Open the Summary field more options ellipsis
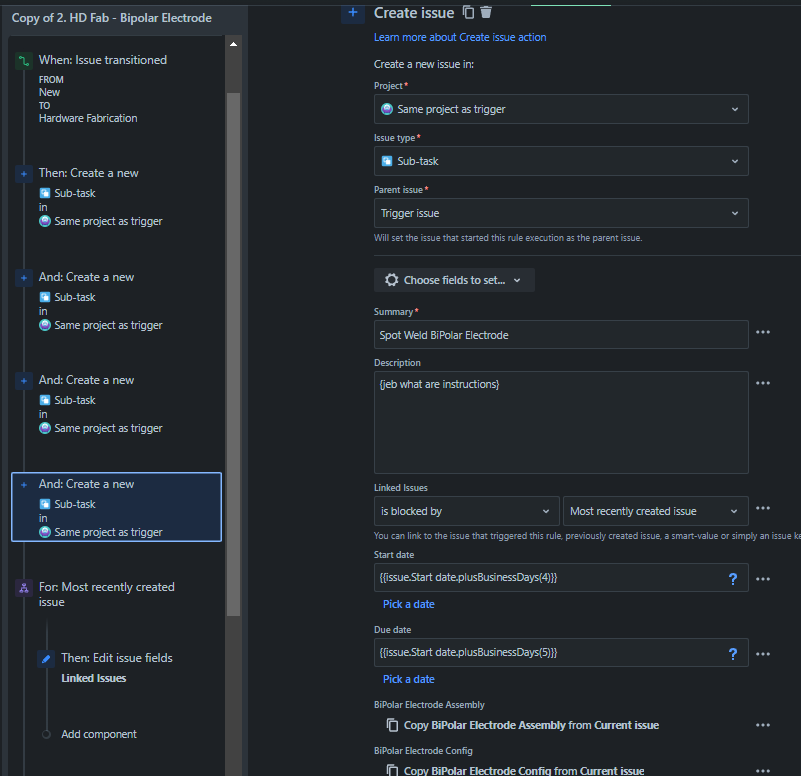This screenshot has width=801, height=776. [x=763, y=333]
